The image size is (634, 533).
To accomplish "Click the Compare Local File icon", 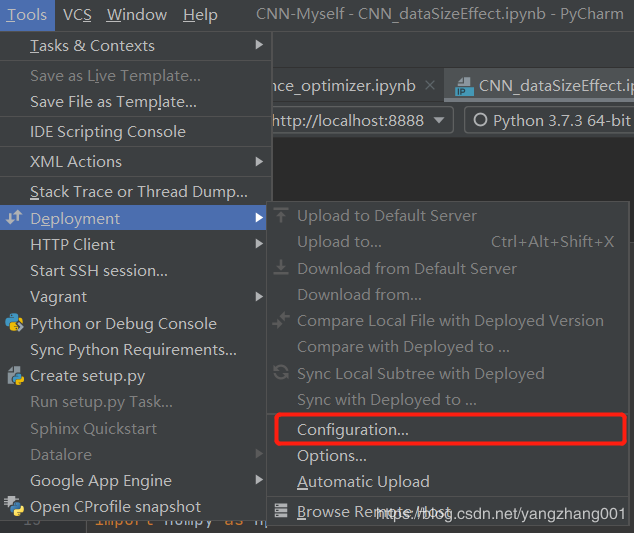I will point(281,320).
